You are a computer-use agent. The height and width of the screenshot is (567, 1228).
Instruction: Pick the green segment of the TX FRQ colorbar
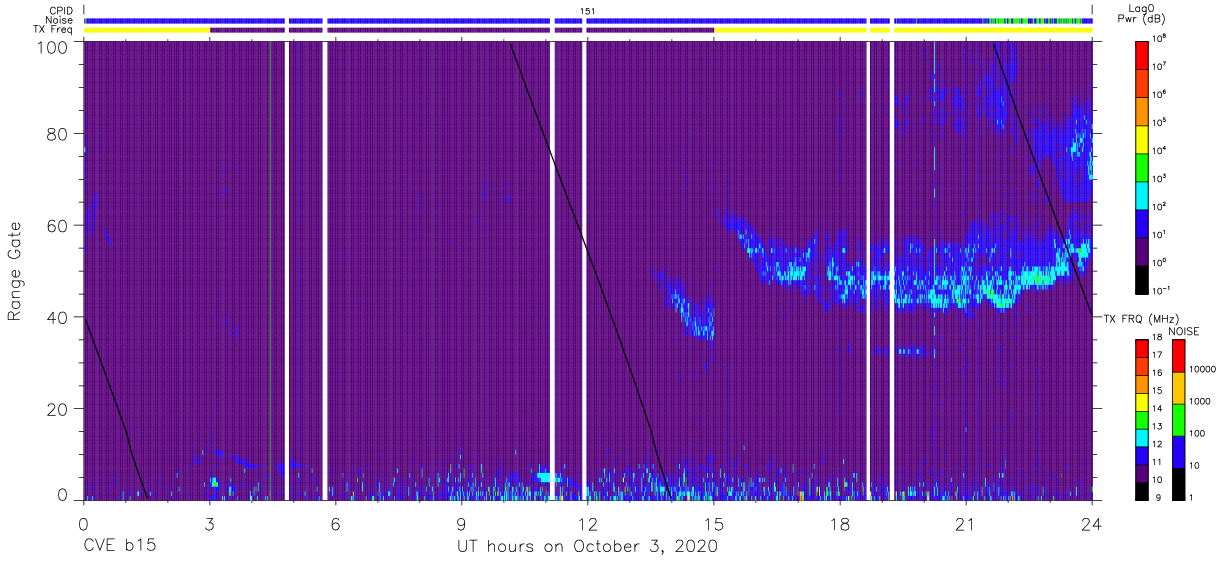tap(1143, 419)
